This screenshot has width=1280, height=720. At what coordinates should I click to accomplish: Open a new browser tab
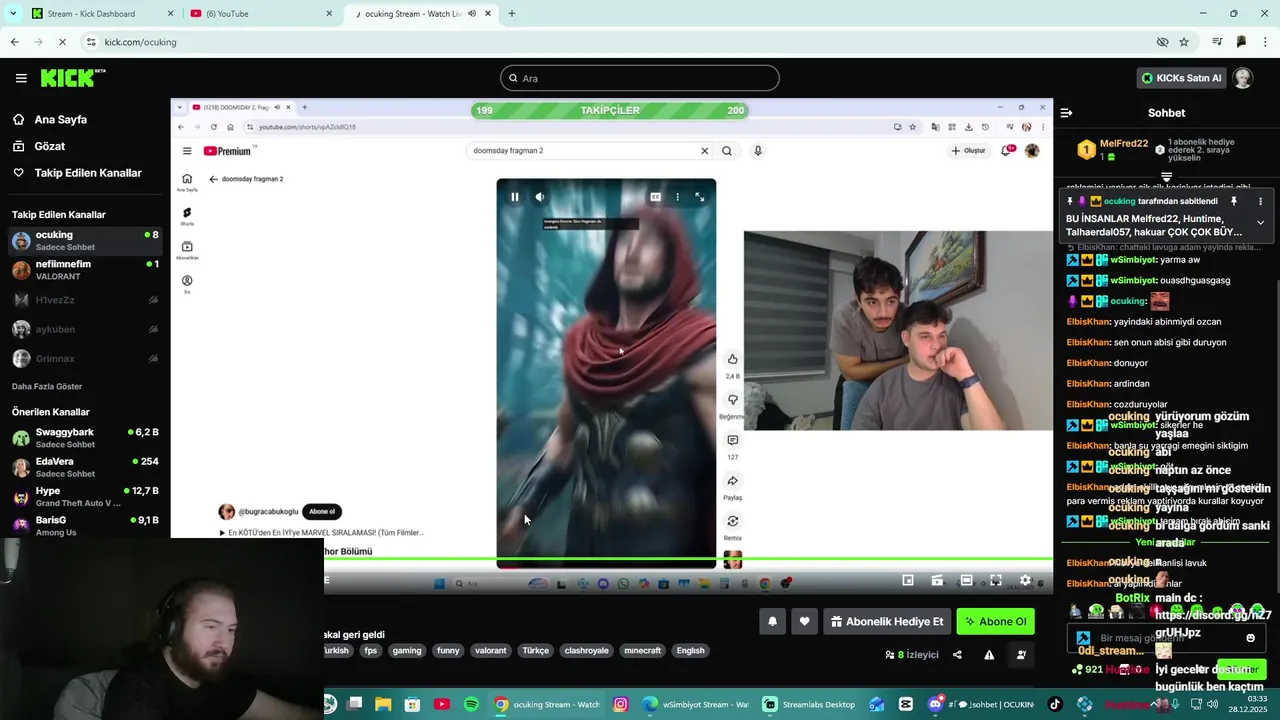tap(511, 14)
